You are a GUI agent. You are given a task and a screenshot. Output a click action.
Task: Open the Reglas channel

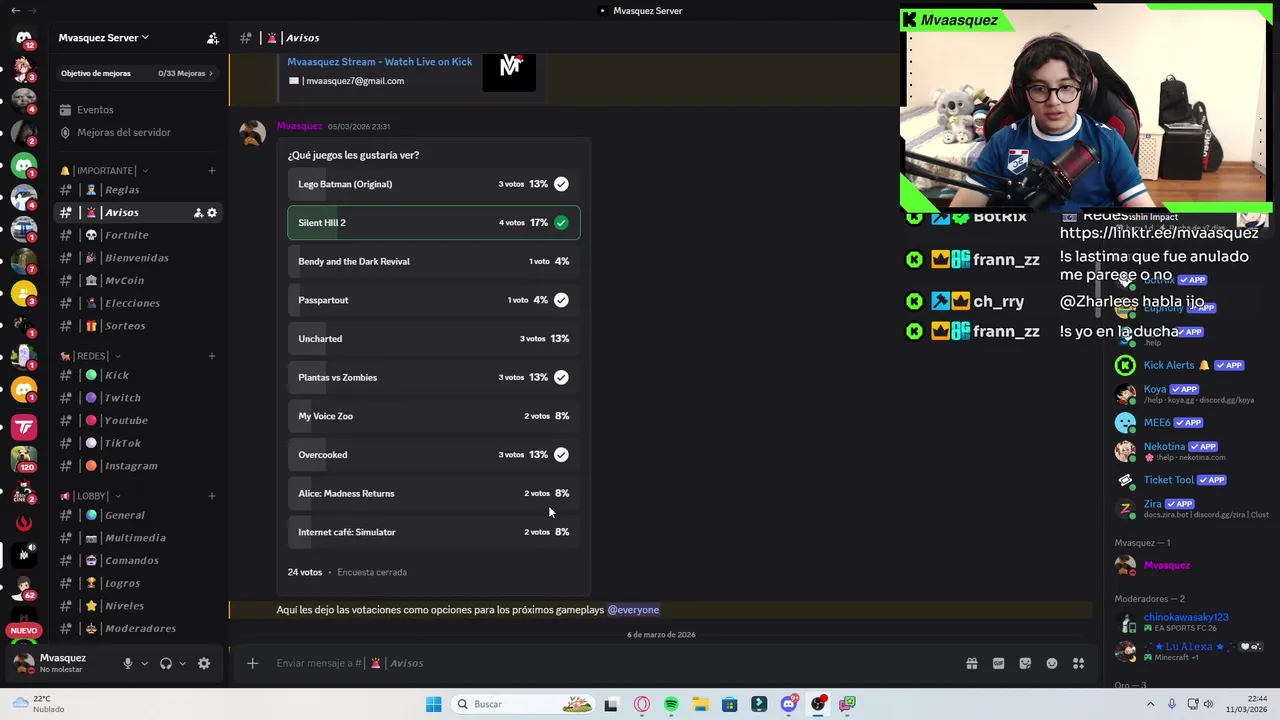pos(138,190)
